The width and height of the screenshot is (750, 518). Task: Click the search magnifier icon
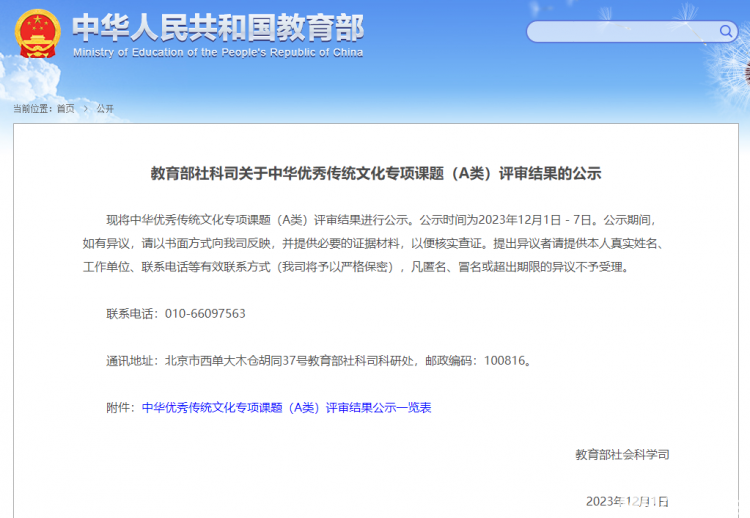[726, 32]
